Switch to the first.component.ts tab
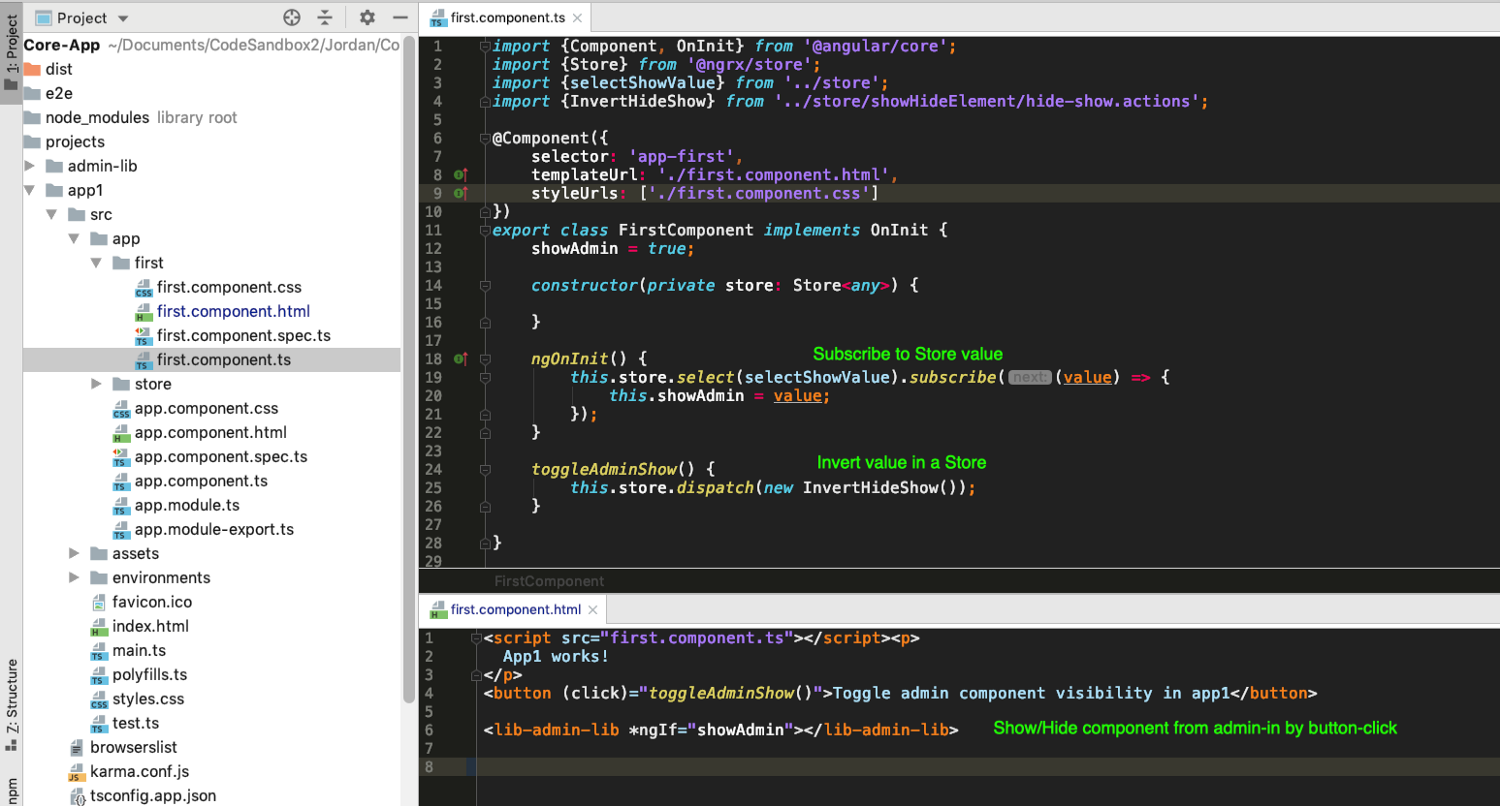This screenshot has width=1500, height=806. click(x=505, y=17)
